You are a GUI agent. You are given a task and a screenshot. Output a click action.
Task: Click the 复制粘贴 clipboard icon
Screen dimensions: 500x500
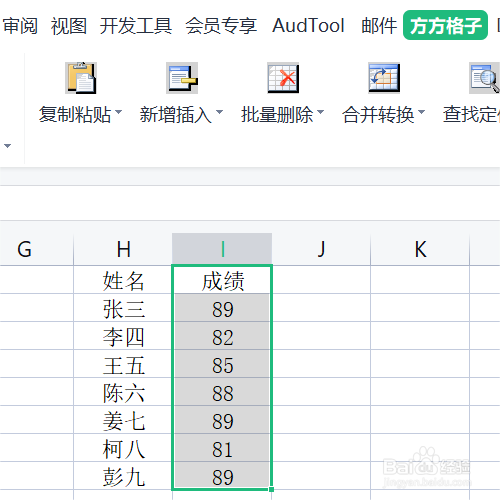point(81,78)
